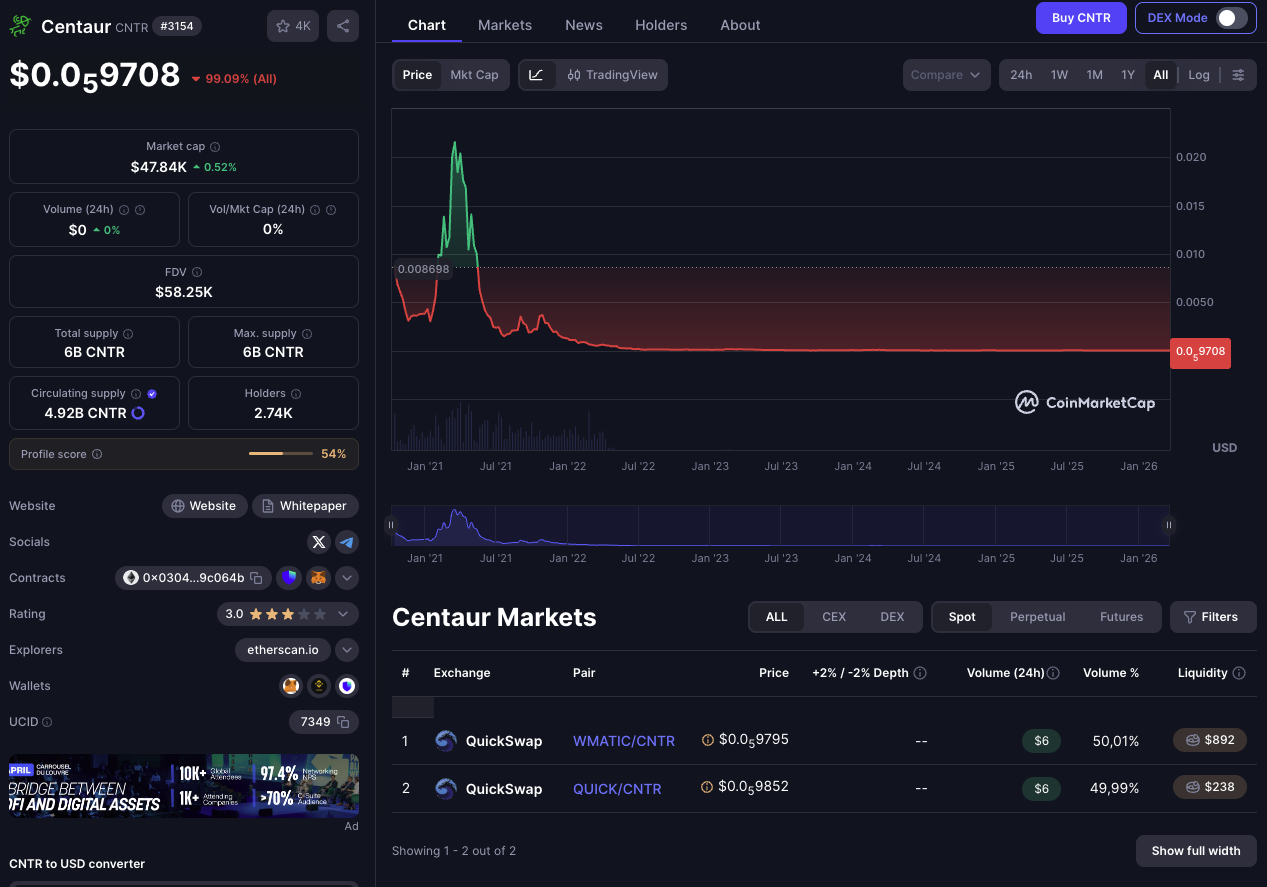Open the Telegram social link
The image size is (1267, 887).
347,542
